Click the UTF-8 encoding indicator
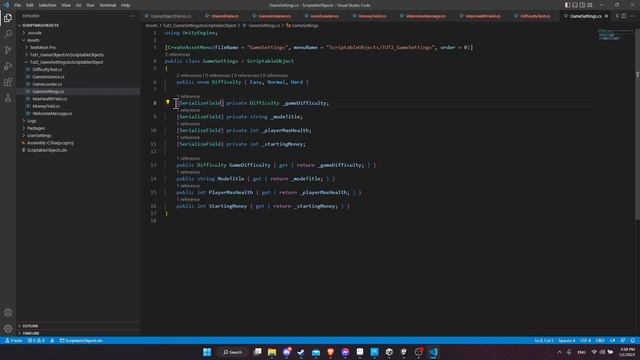Screen dimensions: 640x360 [x=586, y=340]
